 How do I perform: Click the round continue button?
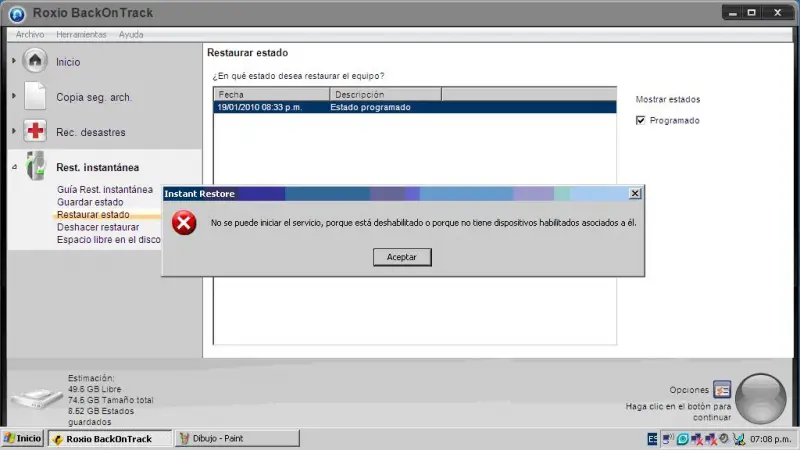[761, 398]
